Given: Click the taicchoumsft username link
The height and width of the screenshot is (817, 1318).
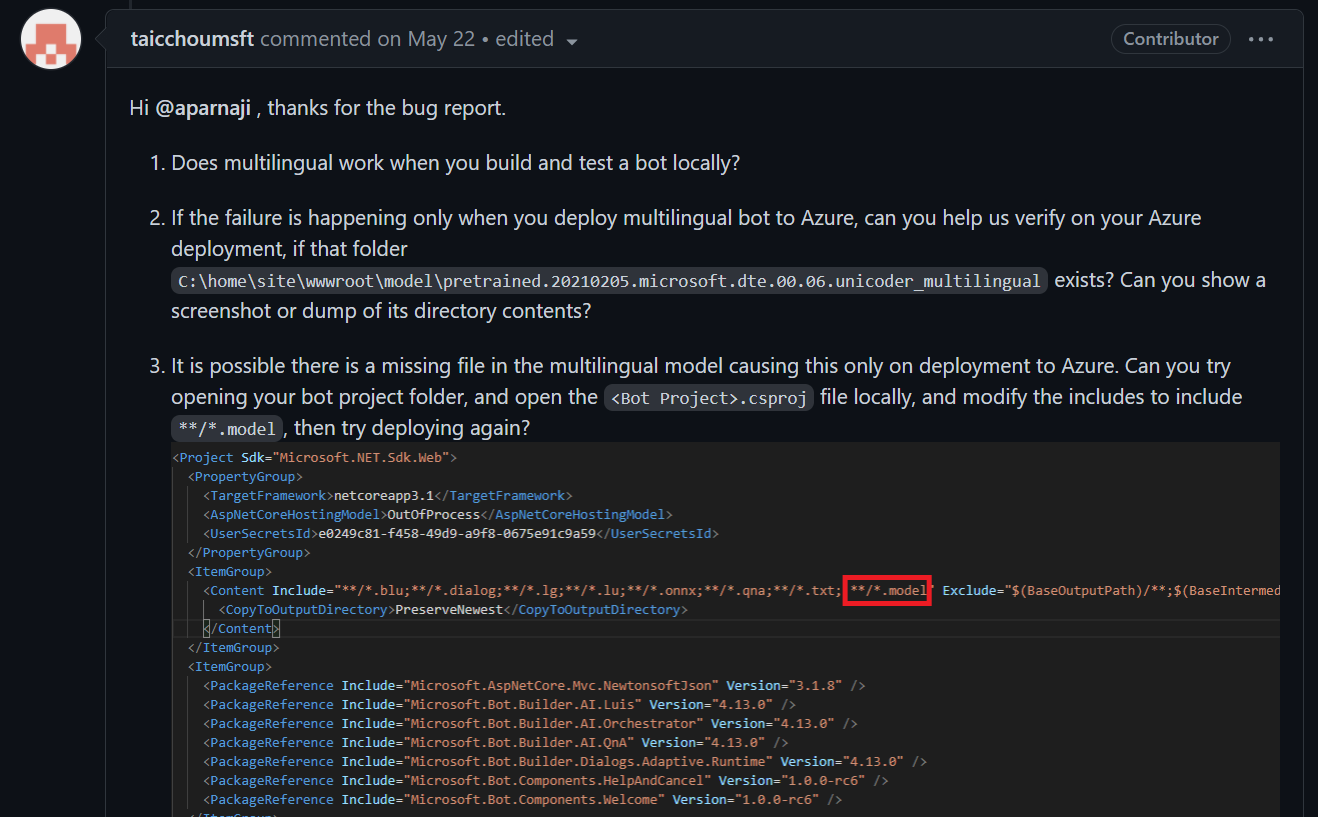Looking at the screenshot, I should (x=191, y=38).
